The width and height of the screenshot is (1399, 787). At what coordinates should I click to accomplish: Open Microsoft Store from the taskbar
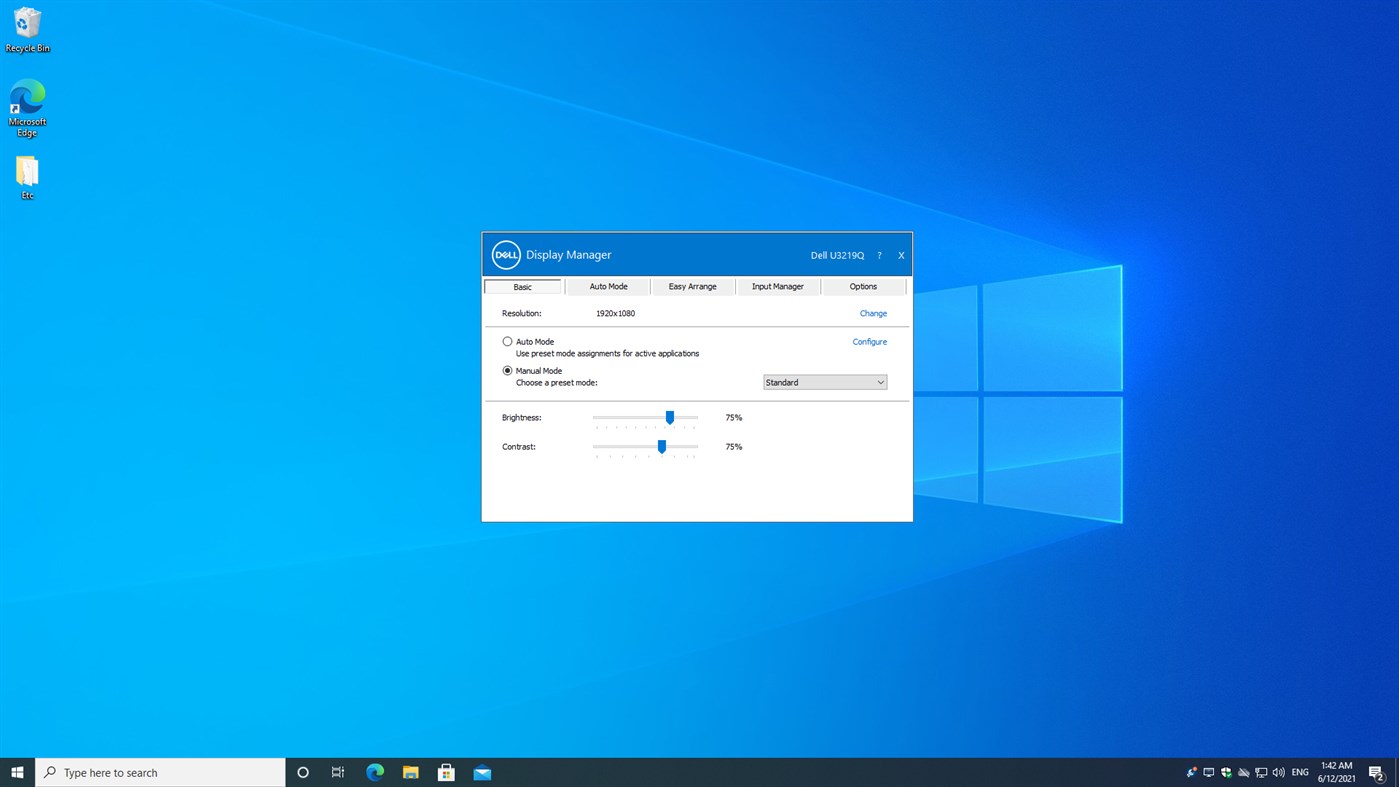point(446,771)
